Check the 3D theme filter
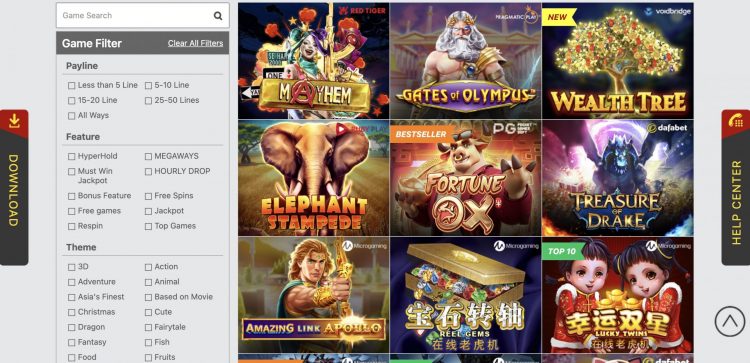The image size is (750, 363). [x=72, y=267]
